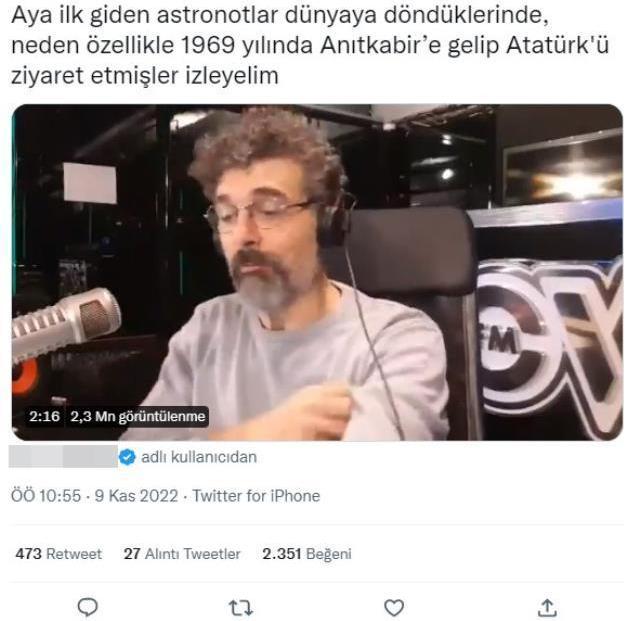Click the ÖÖ 10:55 timestamp
This screenshot has width=640, height=621.
point(46,496)
